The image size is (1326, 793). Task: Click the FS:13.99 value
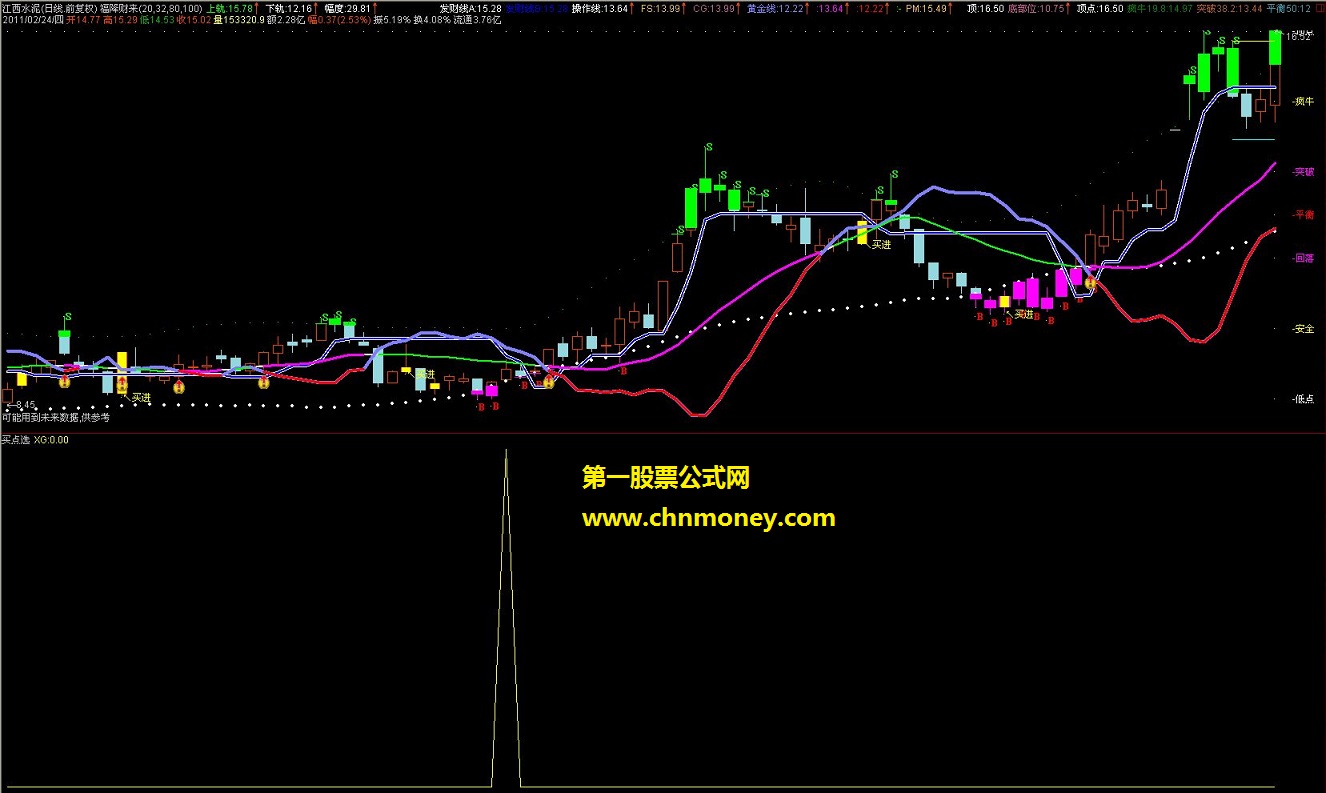(660, 8)
